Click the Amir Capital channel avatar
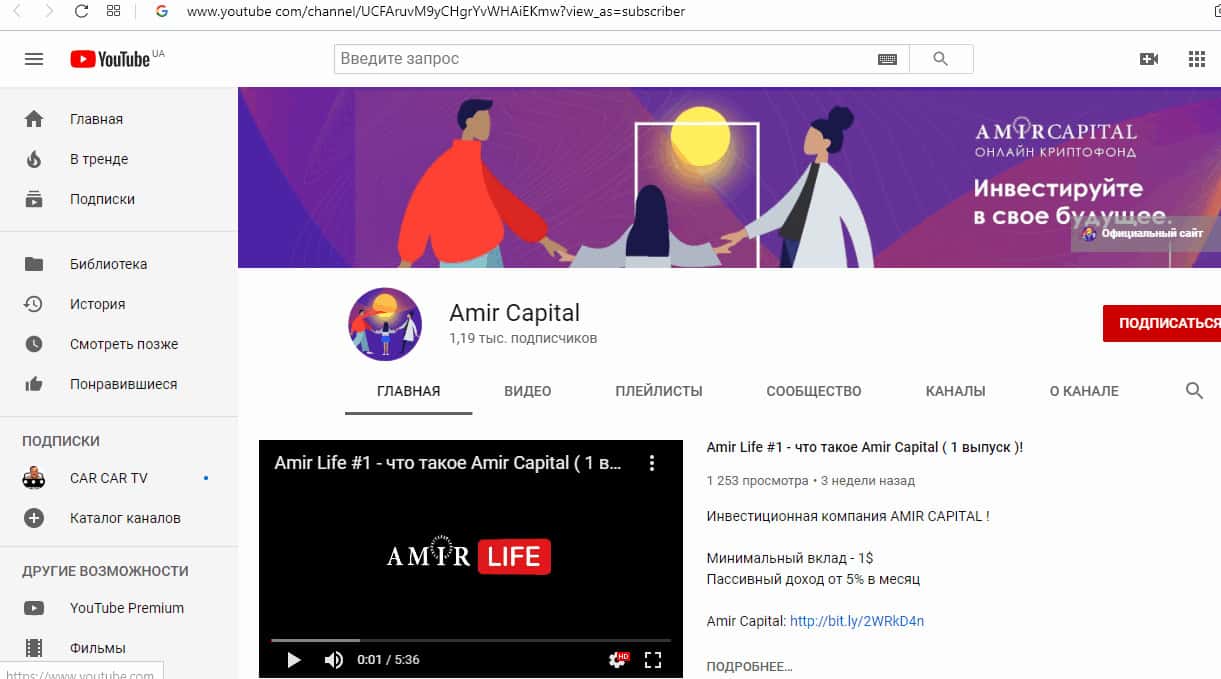1221x679 pixels. (385, 324)
